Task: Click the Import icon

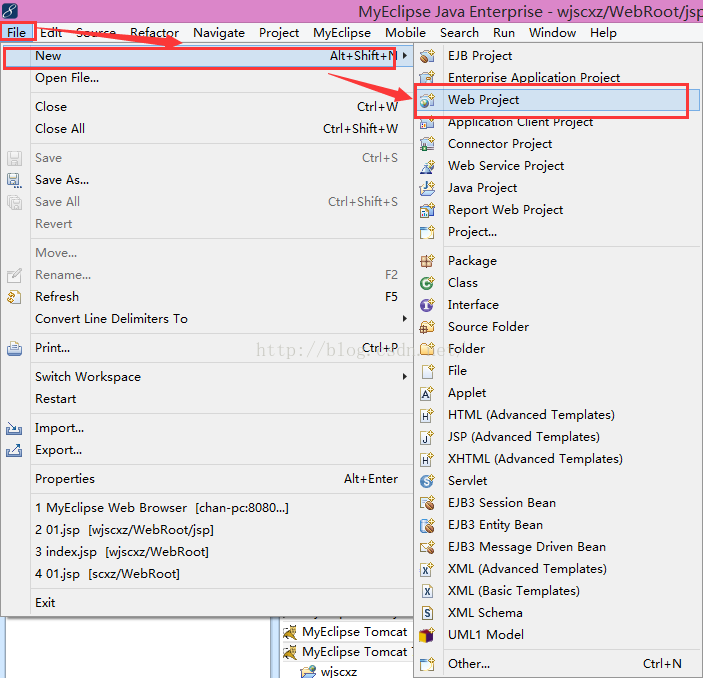Action: (14, 428)
